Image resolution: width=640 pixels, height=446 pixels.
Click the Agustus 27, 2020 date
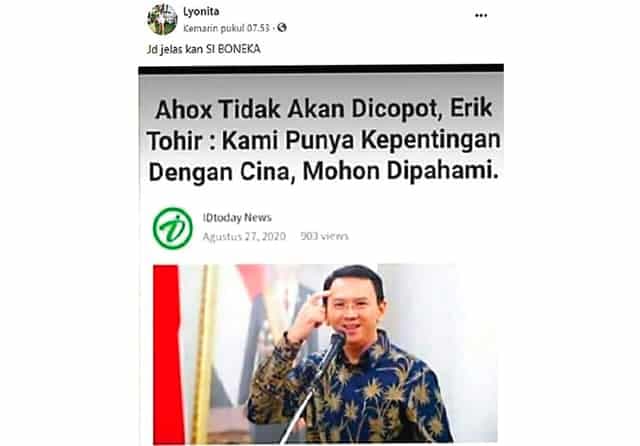point(244,236)
